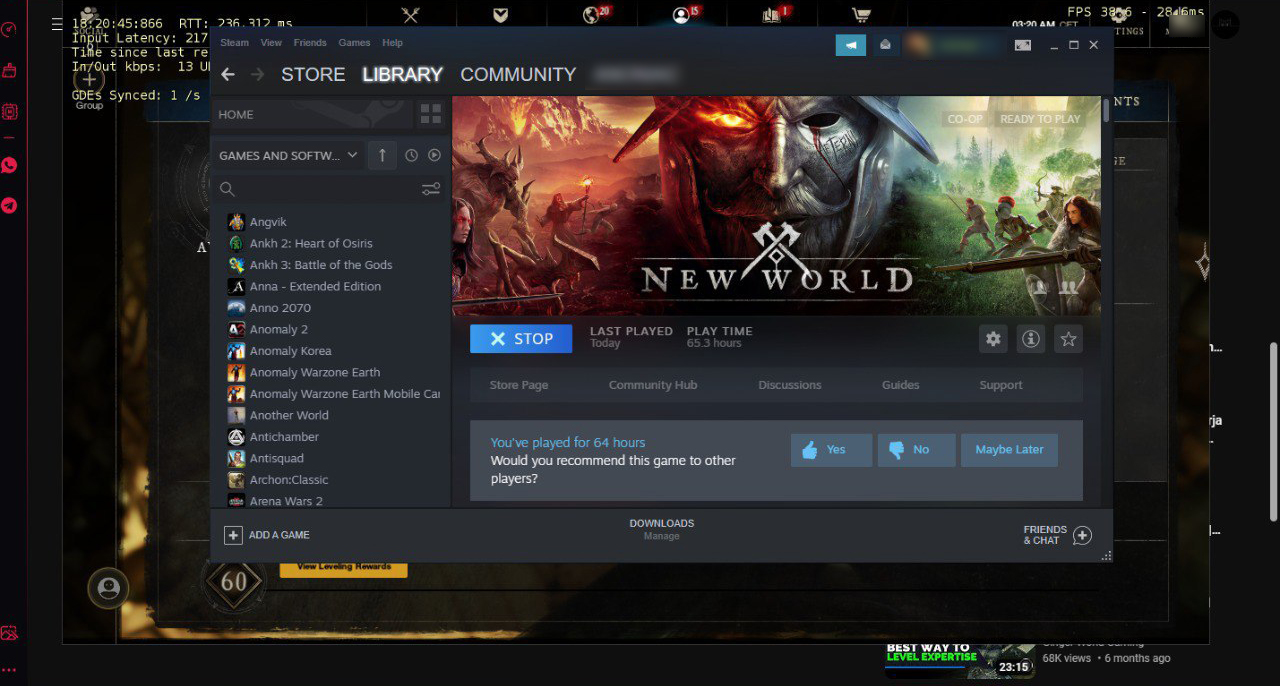This screenshot has height=686, width=1280.
Task: Open Steam menu in menu bar
Action: coord(235,43)
